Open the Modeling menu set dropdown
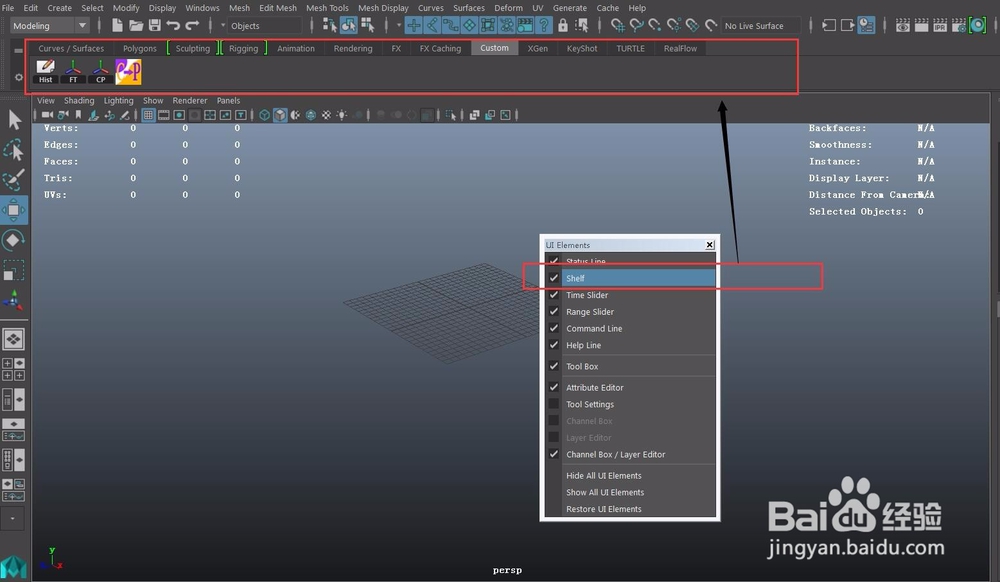 [x=50, y=25]
